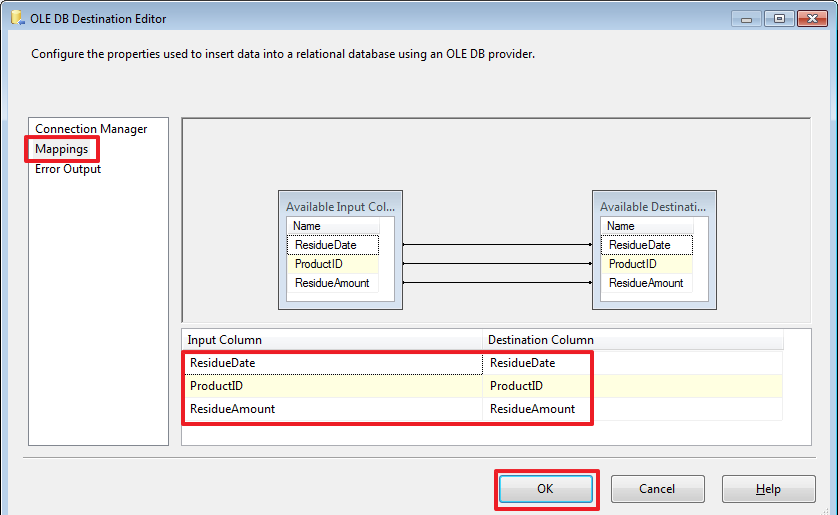The height and width of the screenshot is (515, 838).
Task: Open Help for the destination editor
Action: tap(769, 489)
